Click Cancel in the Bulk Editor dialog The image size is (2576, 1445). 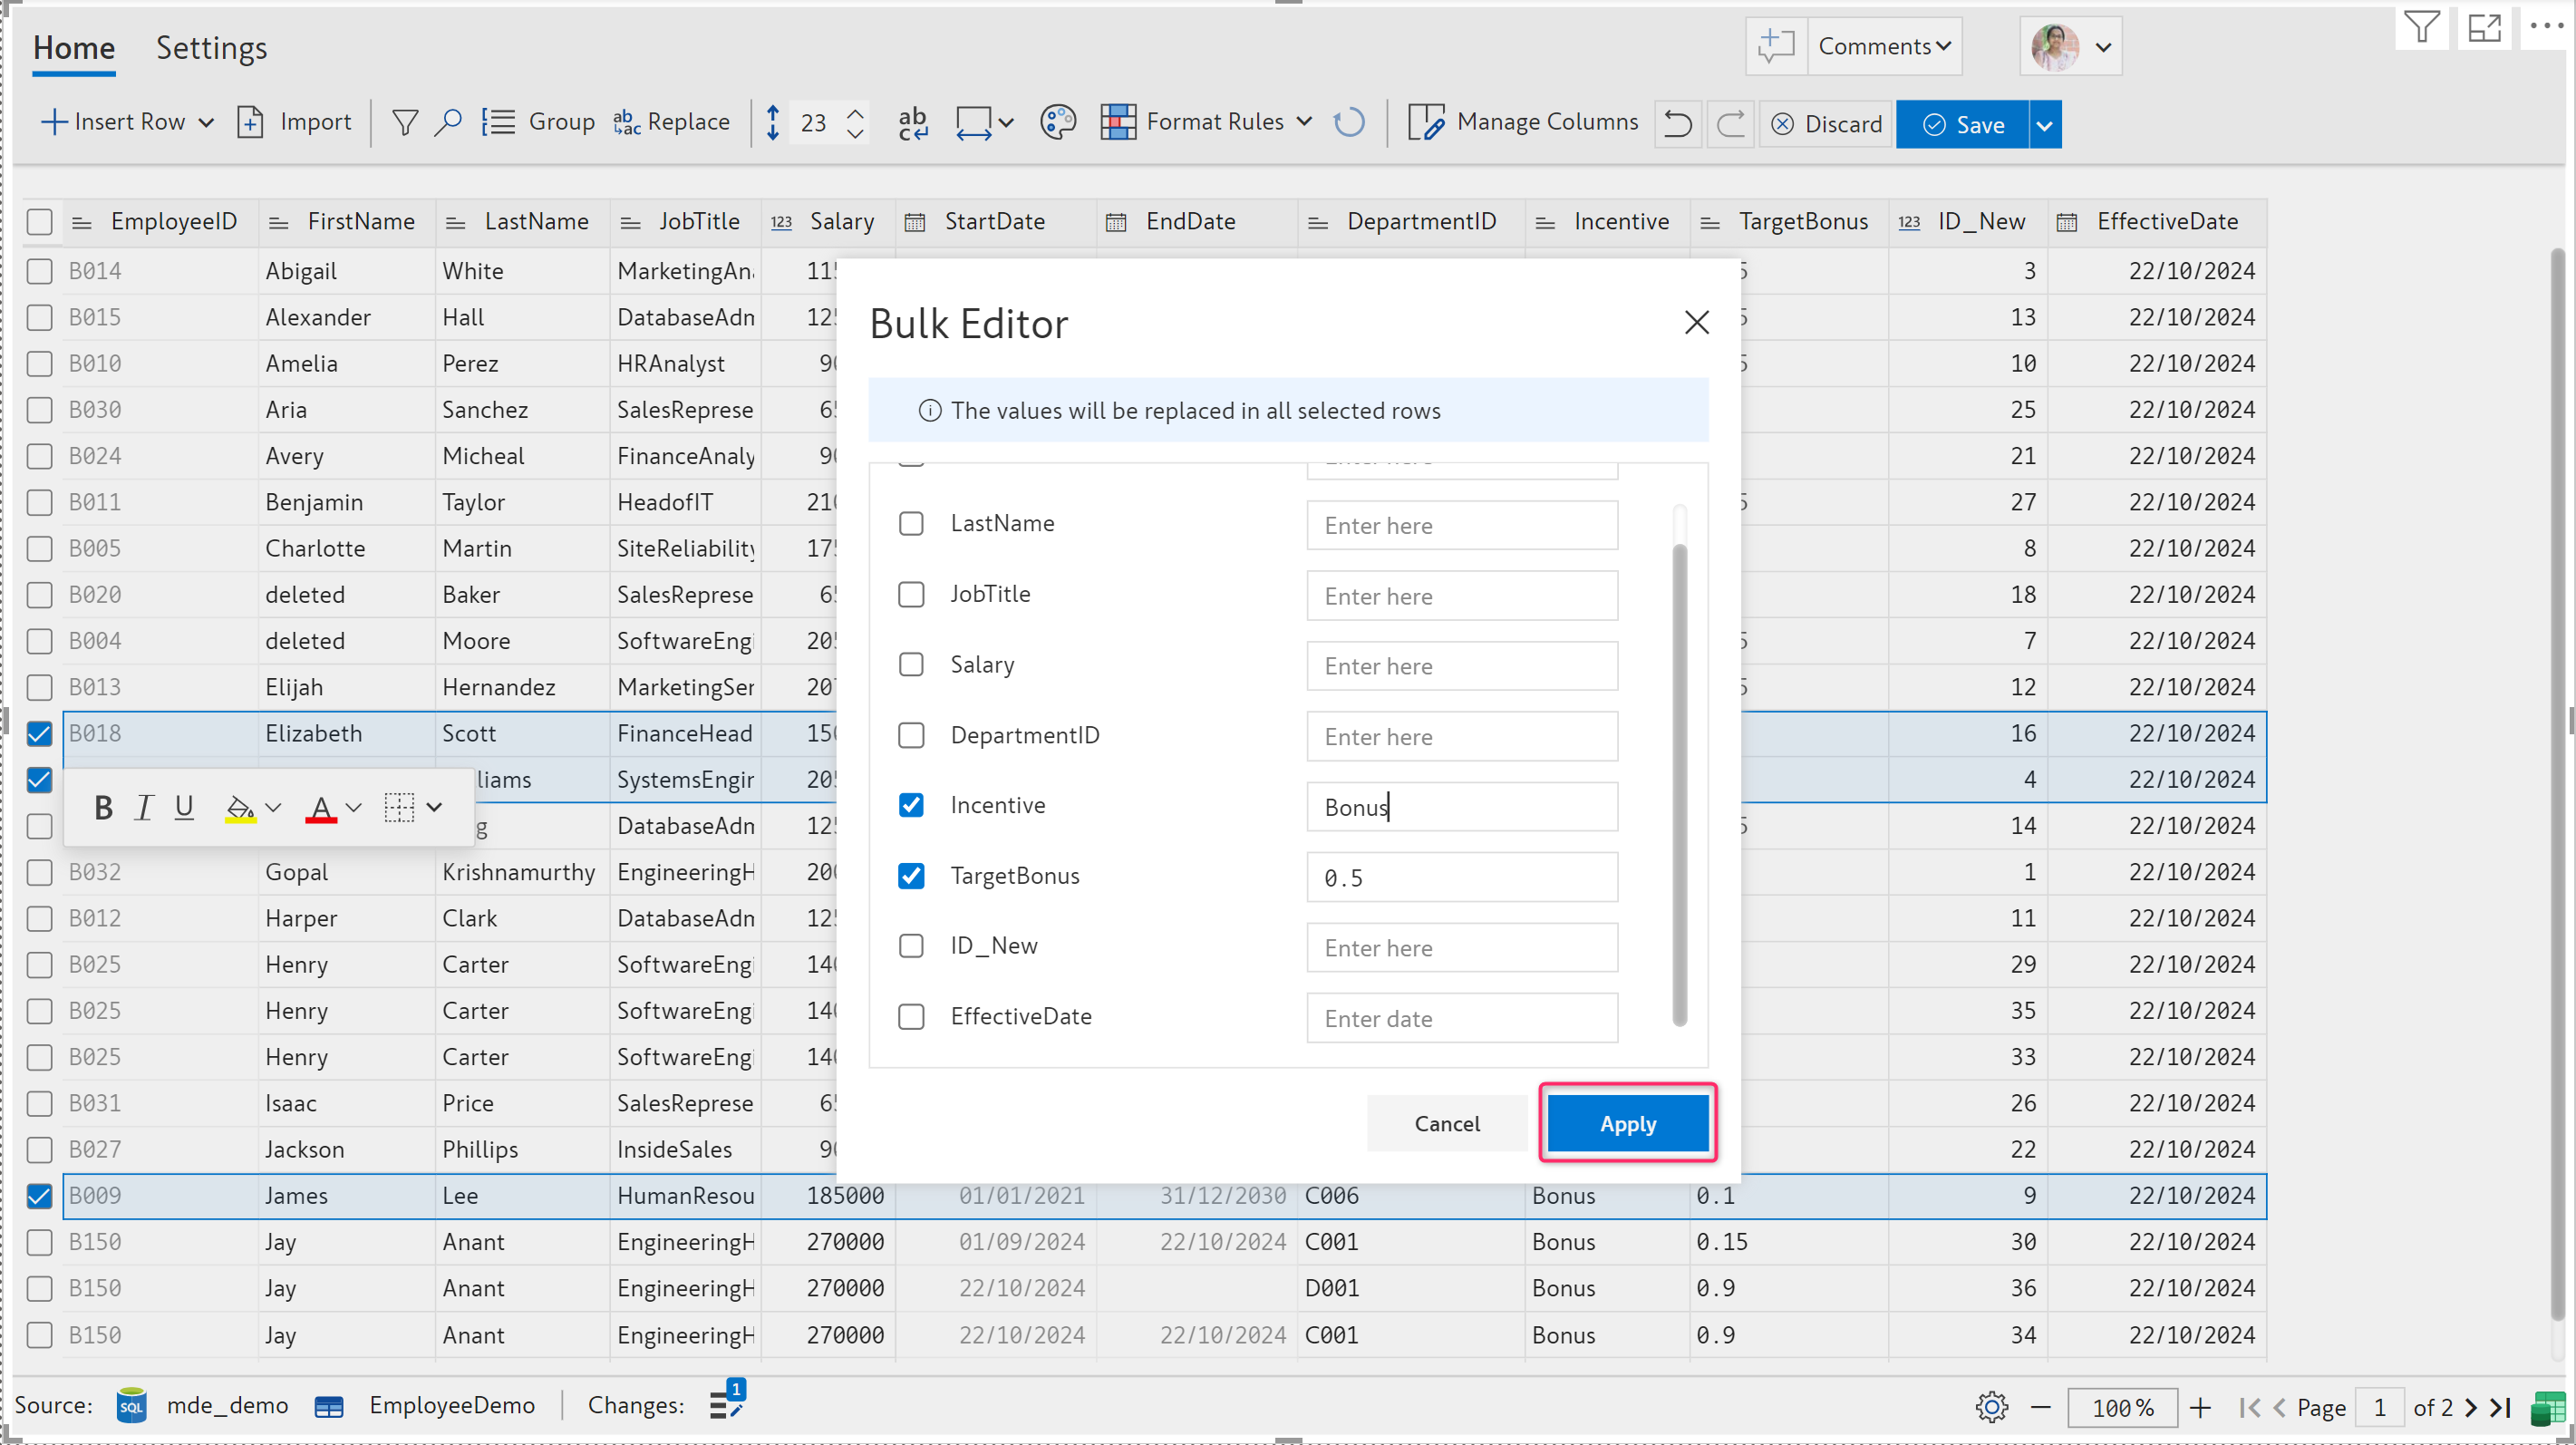pos(1446,1123)
